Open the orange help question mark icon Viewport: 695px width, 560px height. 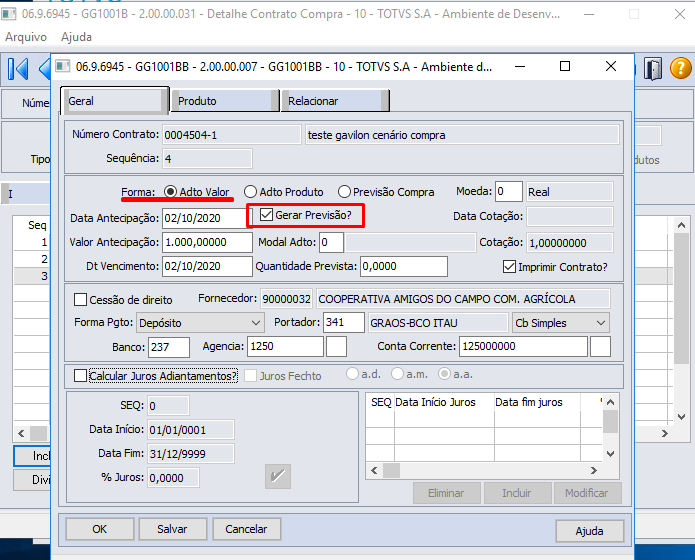(680, 69)
